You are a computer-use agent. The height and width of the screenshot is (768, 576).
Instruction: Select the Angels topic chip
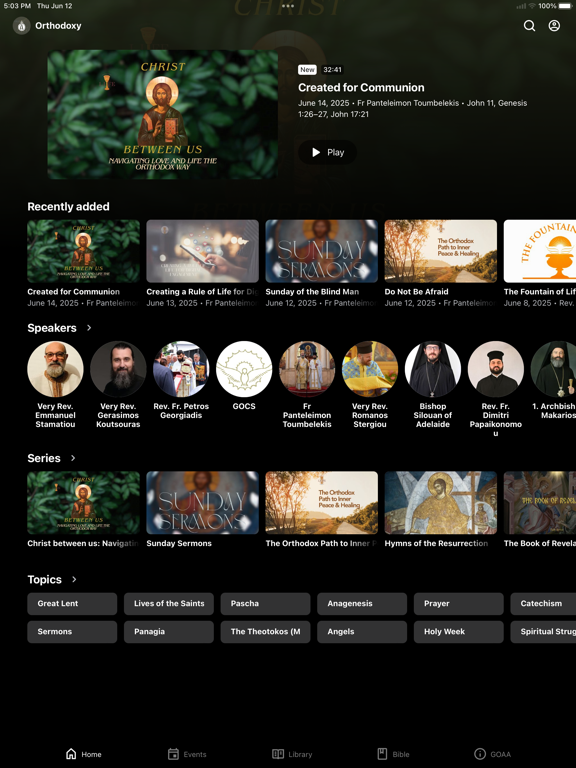tap(362, 632)
